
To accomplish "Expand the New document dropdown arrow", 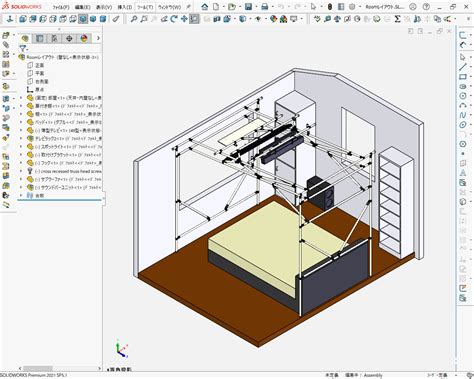I will (x=223, y=7).
